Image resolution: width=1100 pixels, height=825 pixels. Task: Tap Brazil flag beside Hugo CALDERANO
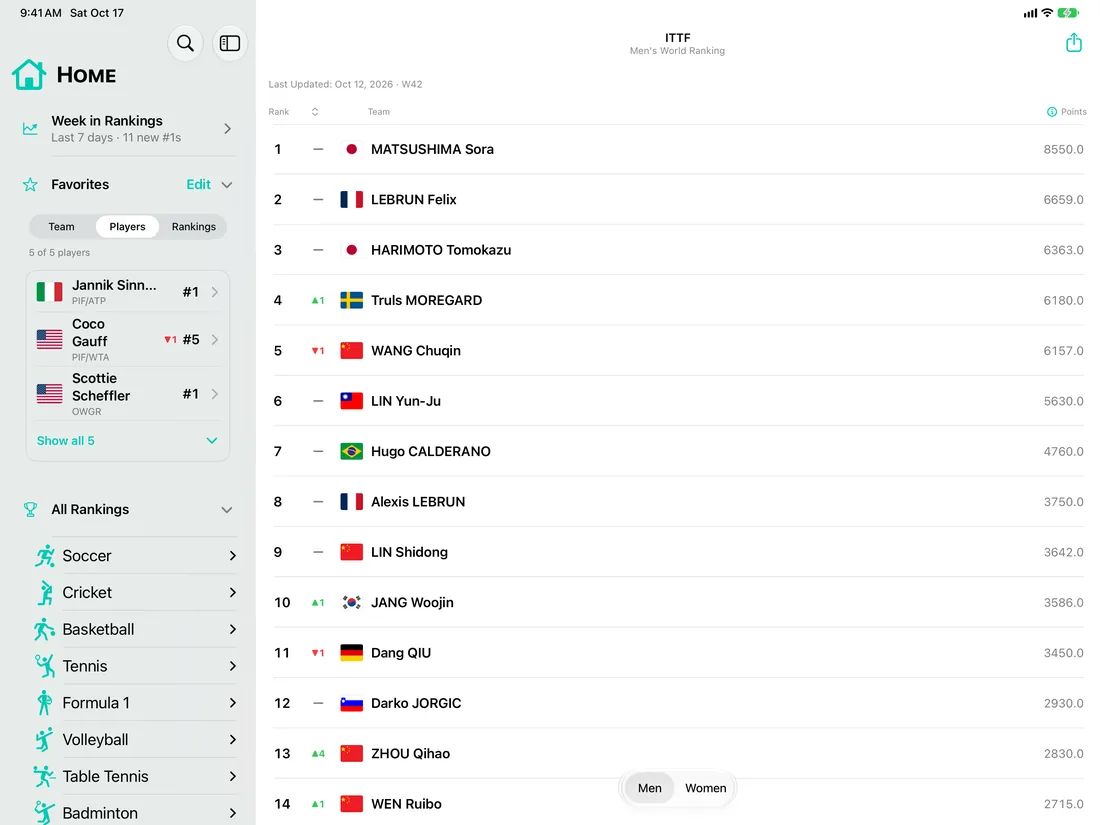pyautogui.click(x=351, y=451)
